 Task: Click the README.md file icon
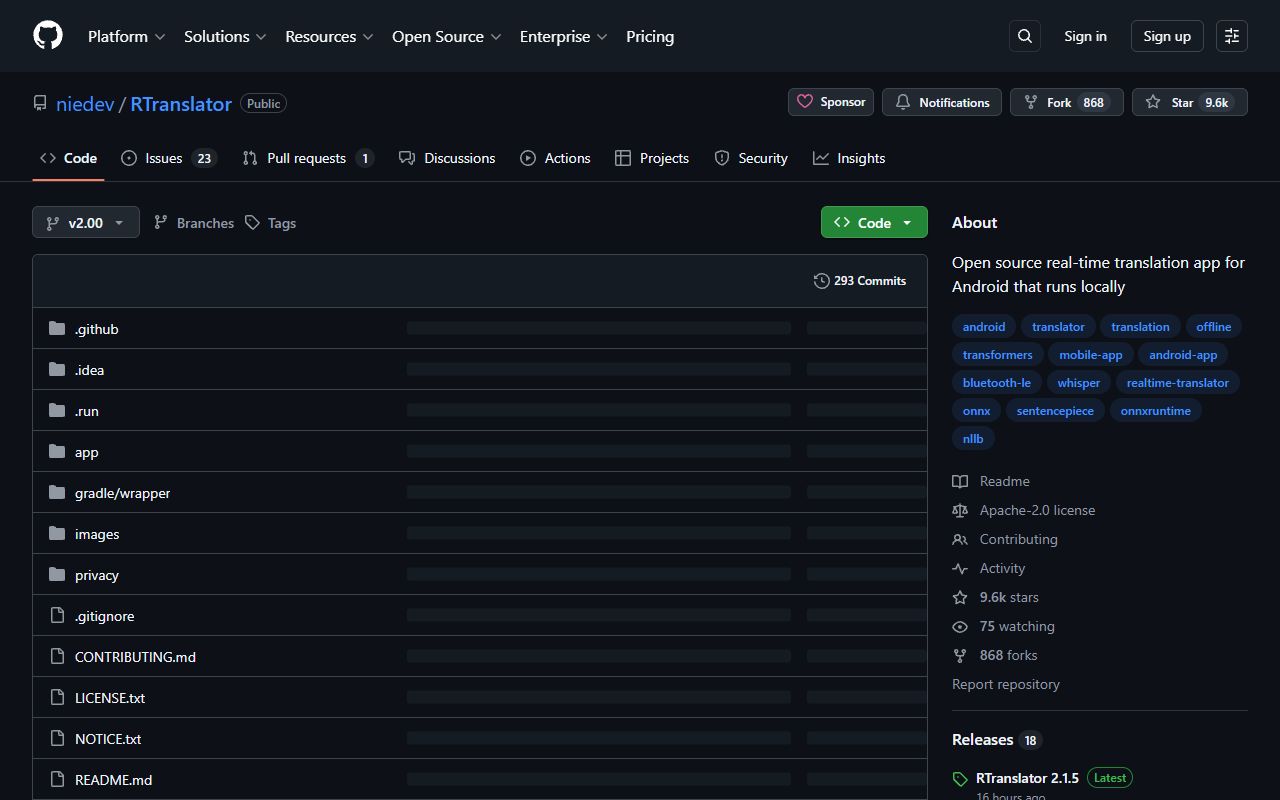pyautogui.click(x=57, y=779)
